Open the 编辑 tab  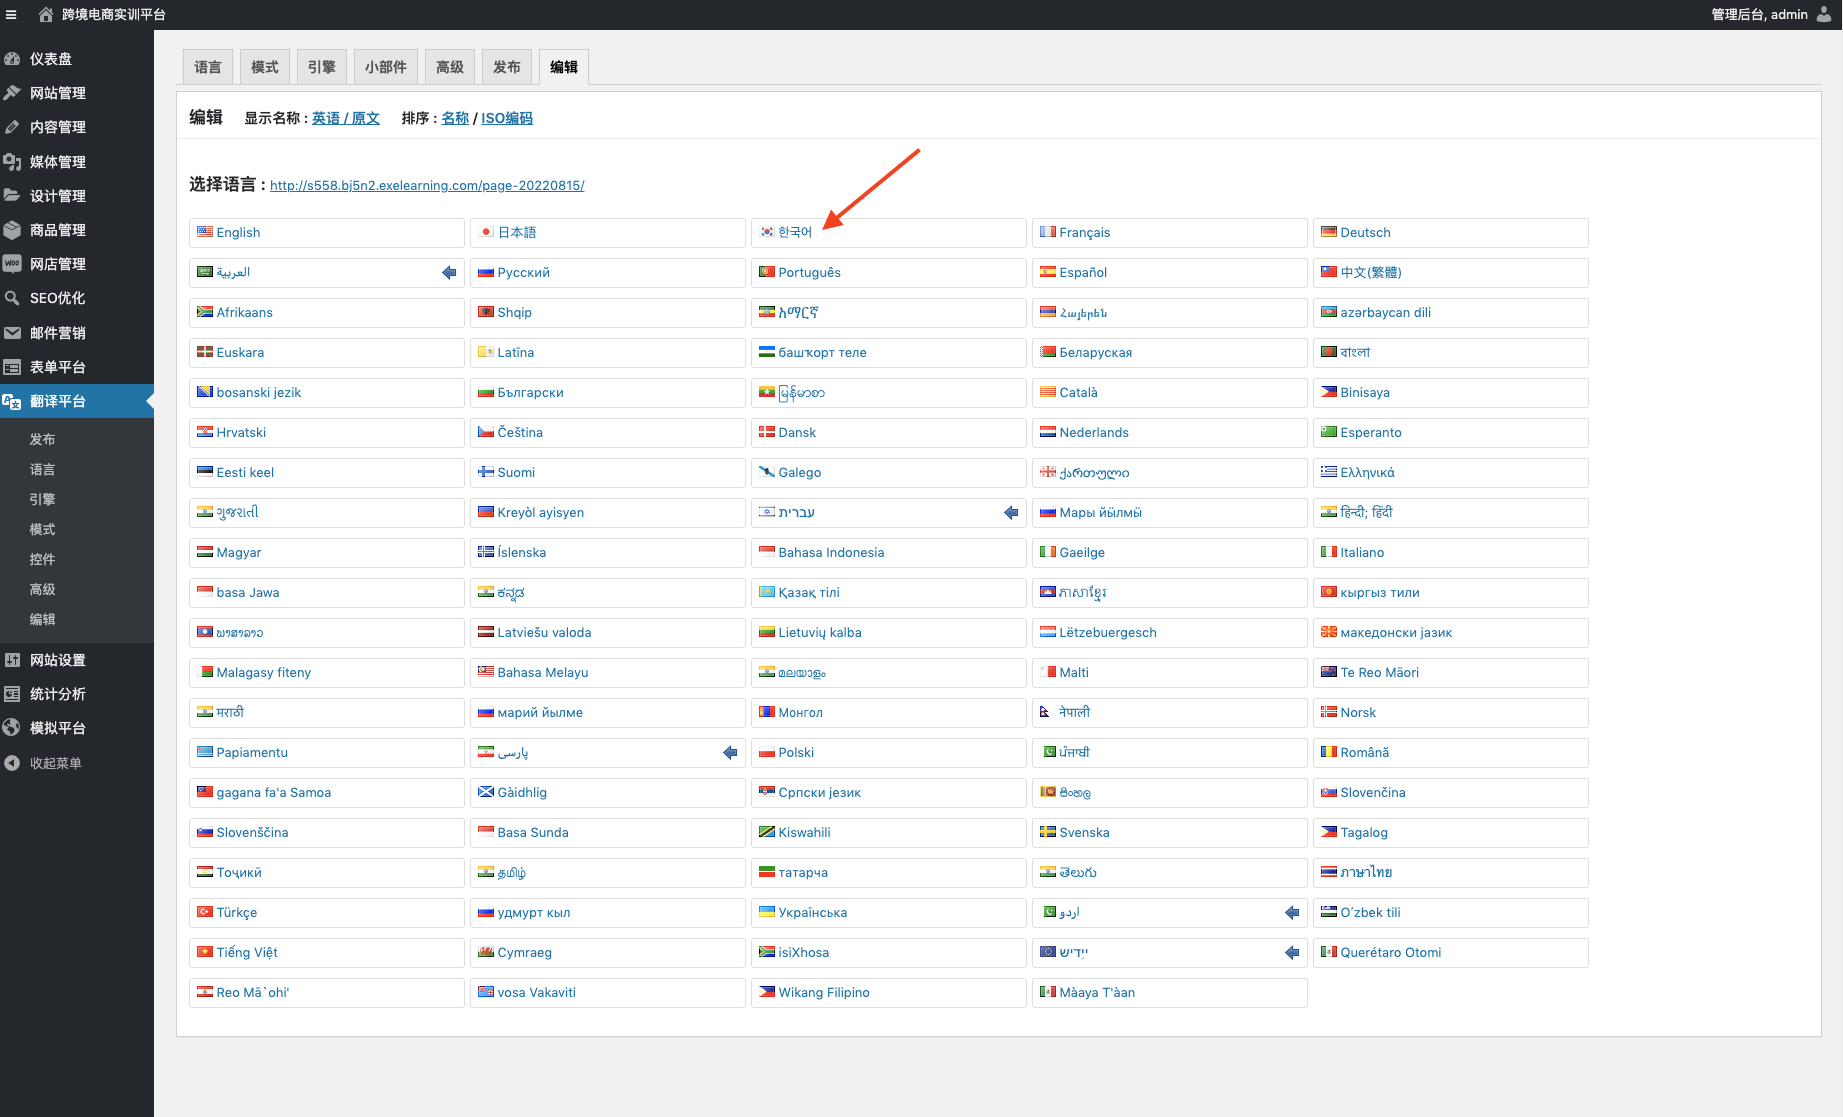(x=564, y=67)
